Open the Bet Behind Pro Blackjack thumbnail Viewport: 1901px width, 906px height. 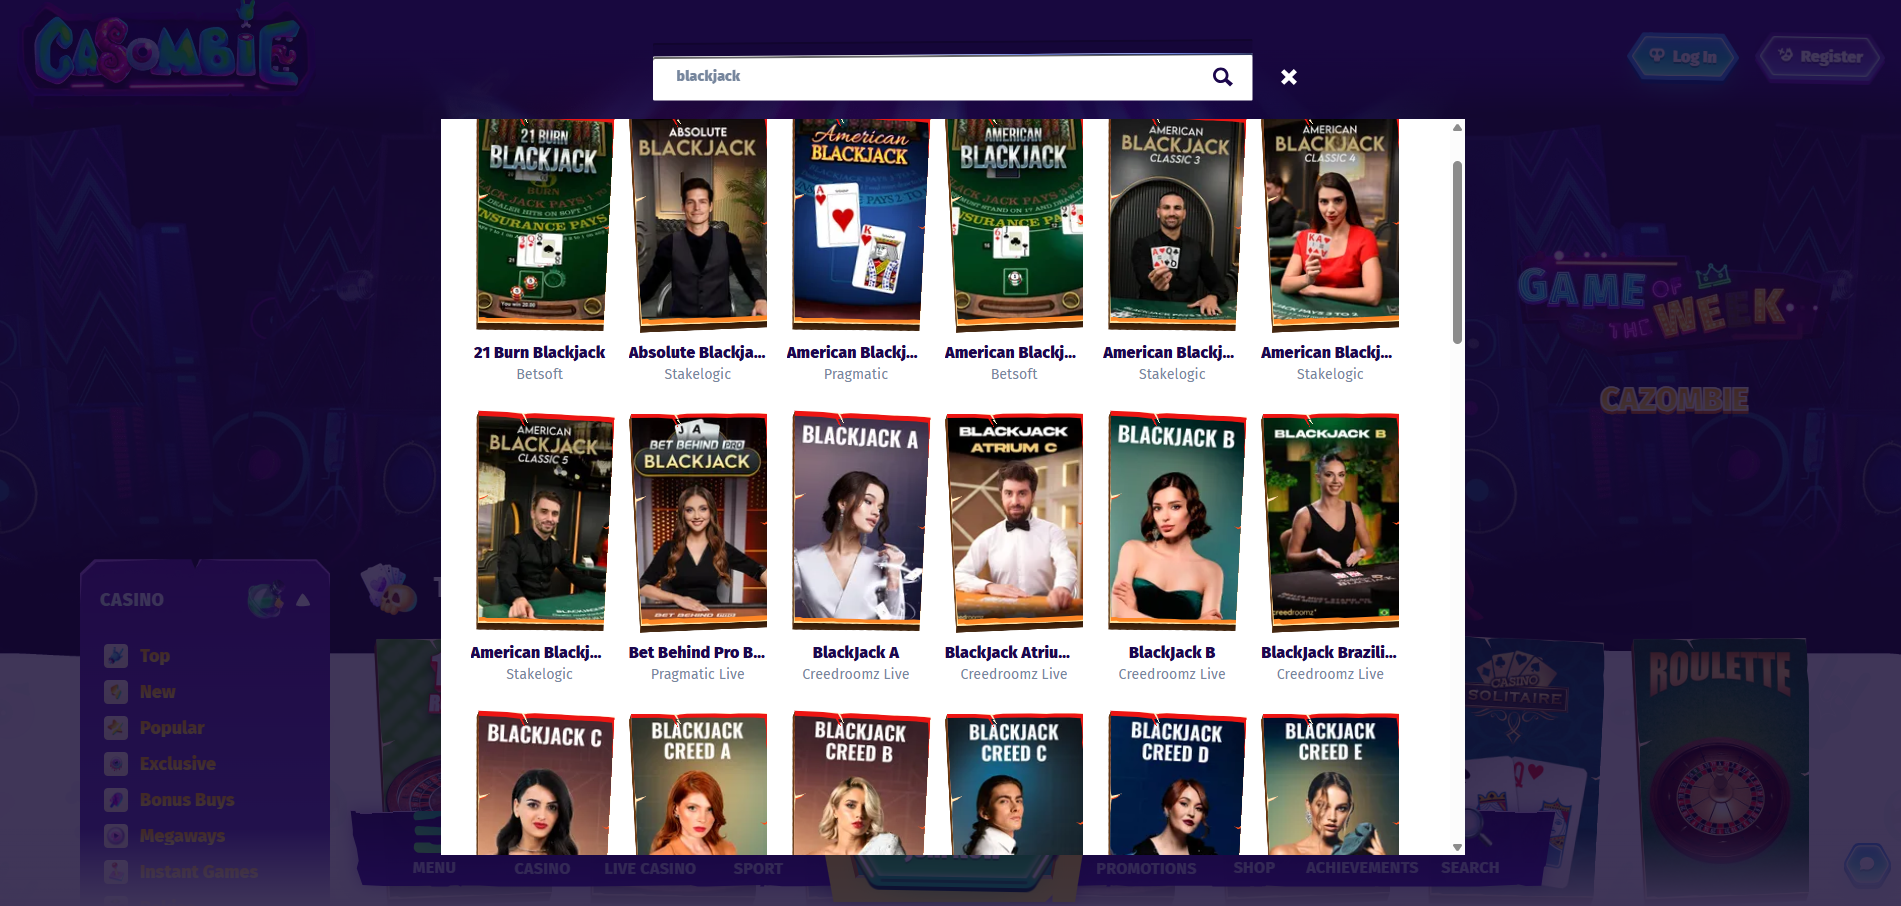click(699, 521)
